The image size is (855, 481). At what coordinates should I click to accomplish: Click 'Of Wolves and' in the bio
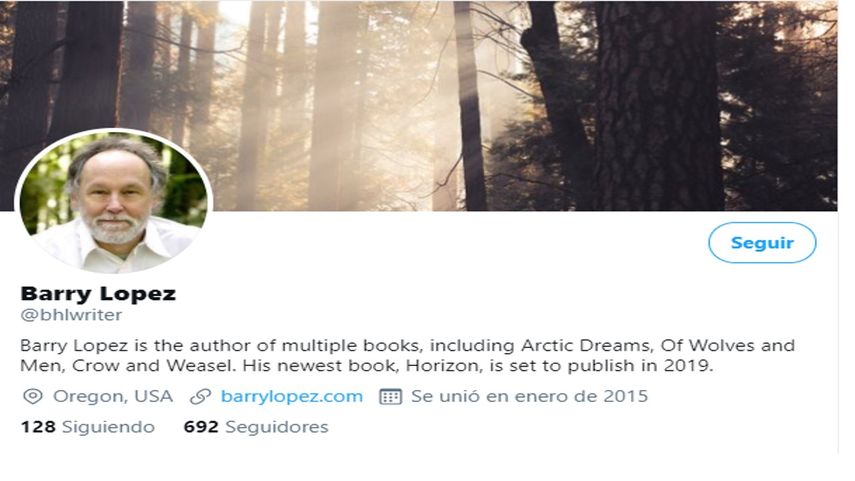[728, 346]
